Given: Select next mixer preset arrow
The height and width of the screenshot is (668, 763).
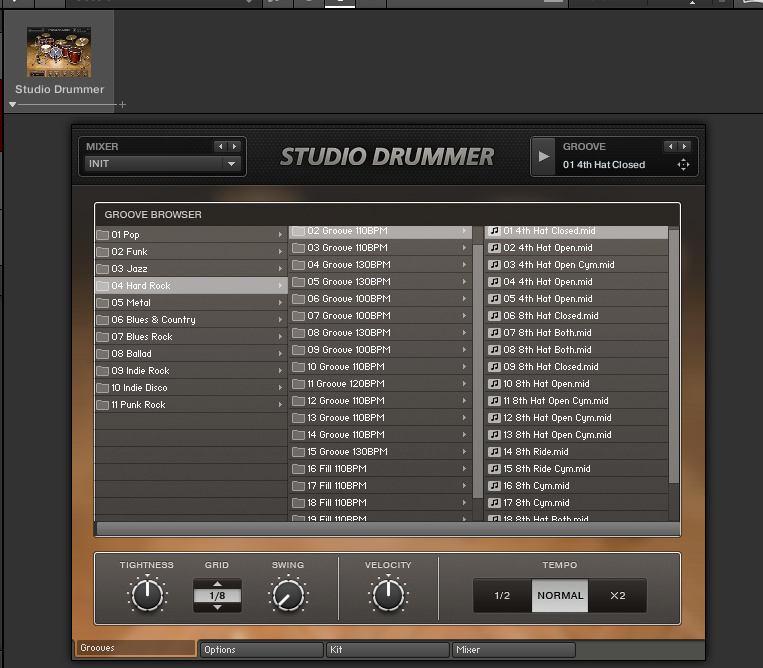Looking at the screenshot, I should click(x=234, y=146).
